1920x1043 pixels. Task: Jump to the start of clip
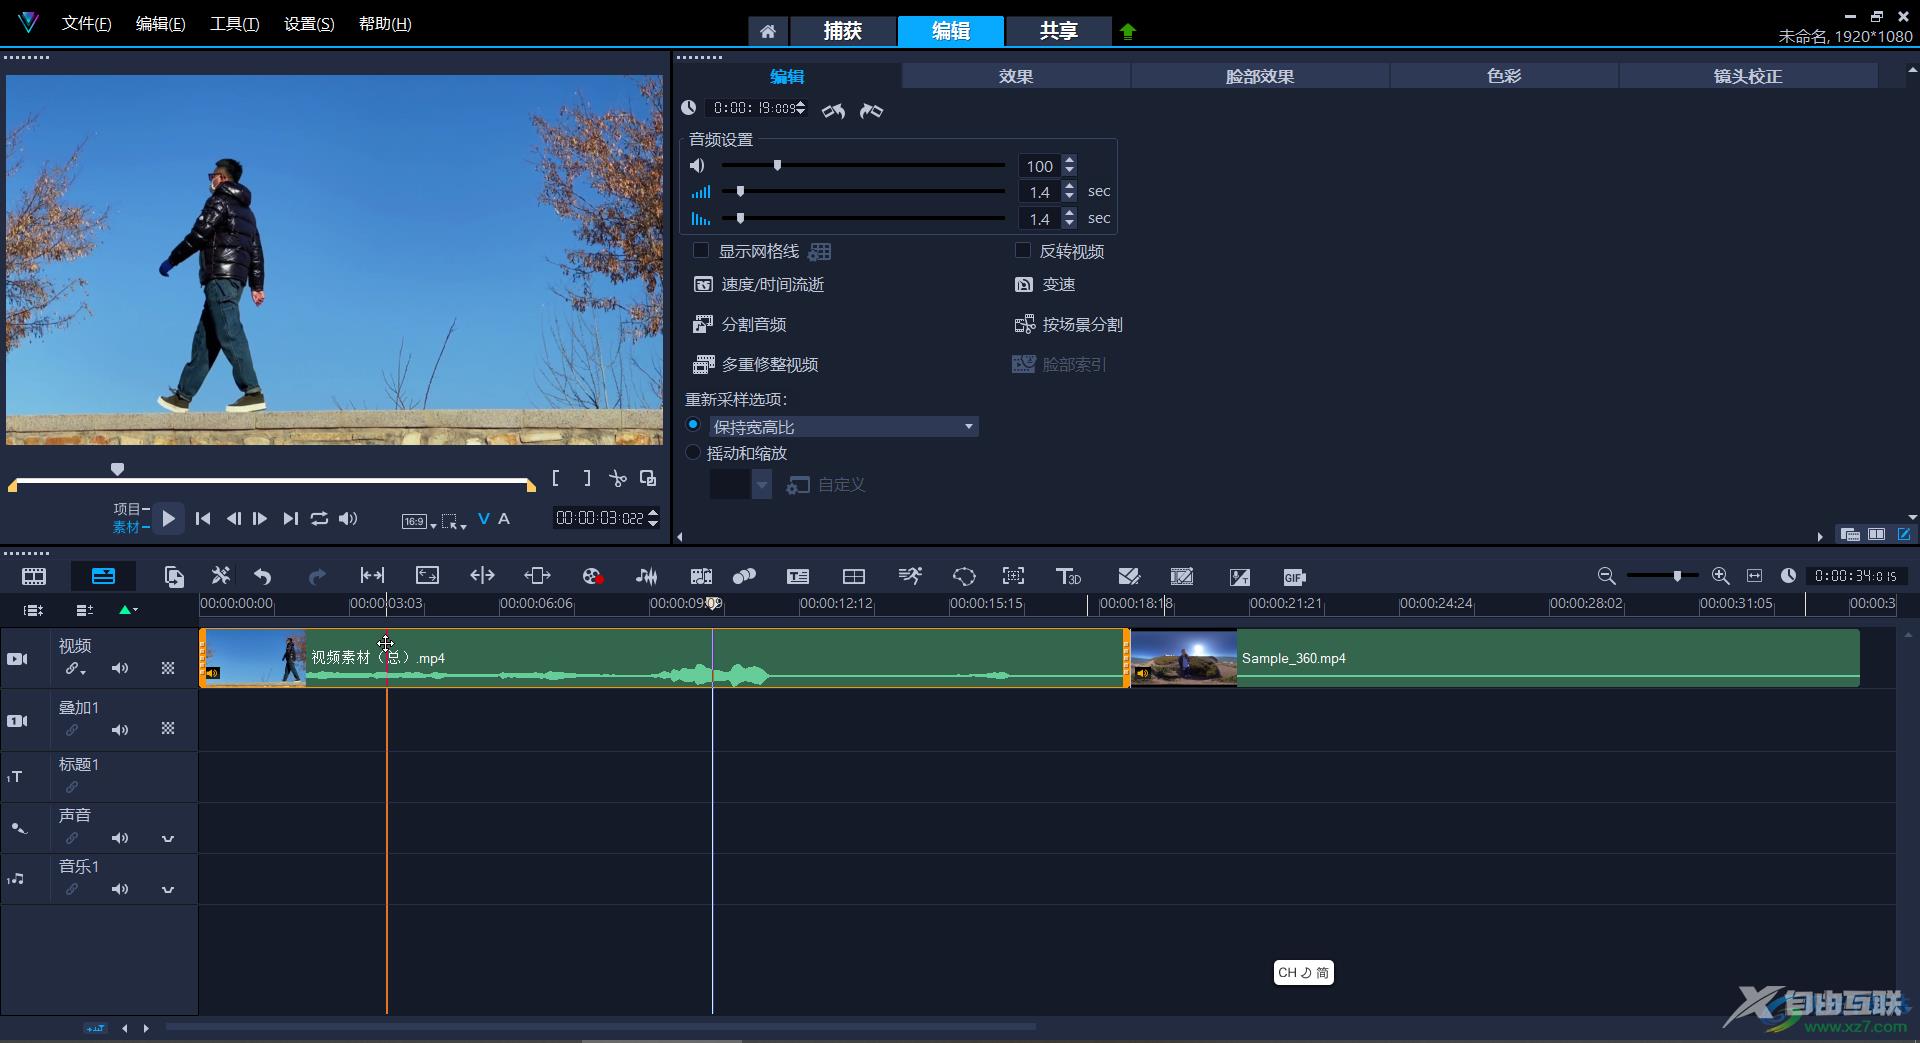[x=203, y=518]
